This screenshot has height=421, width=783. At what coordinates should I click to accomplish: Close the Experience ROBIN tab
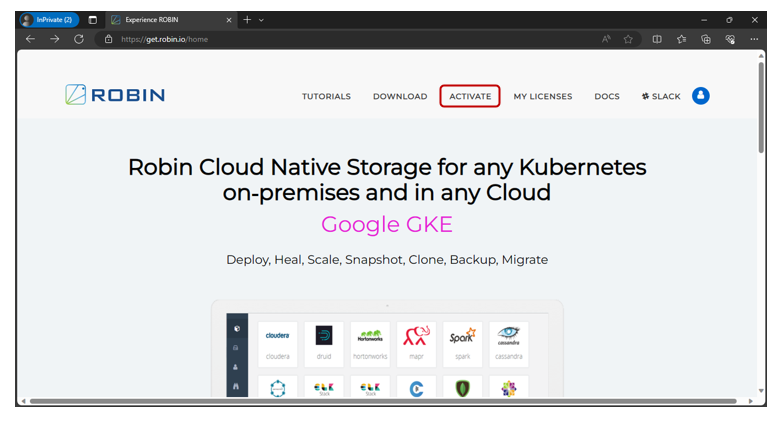229,20
